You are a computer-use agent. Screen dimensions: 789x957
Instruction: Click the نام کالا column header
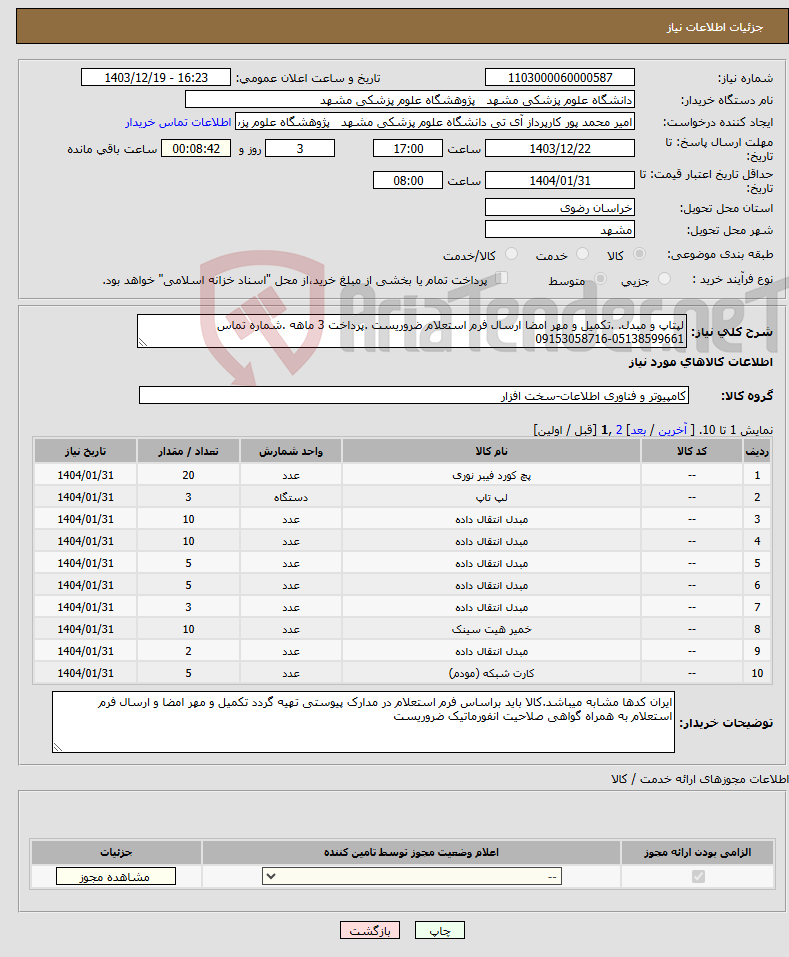(x=491, y=451)
